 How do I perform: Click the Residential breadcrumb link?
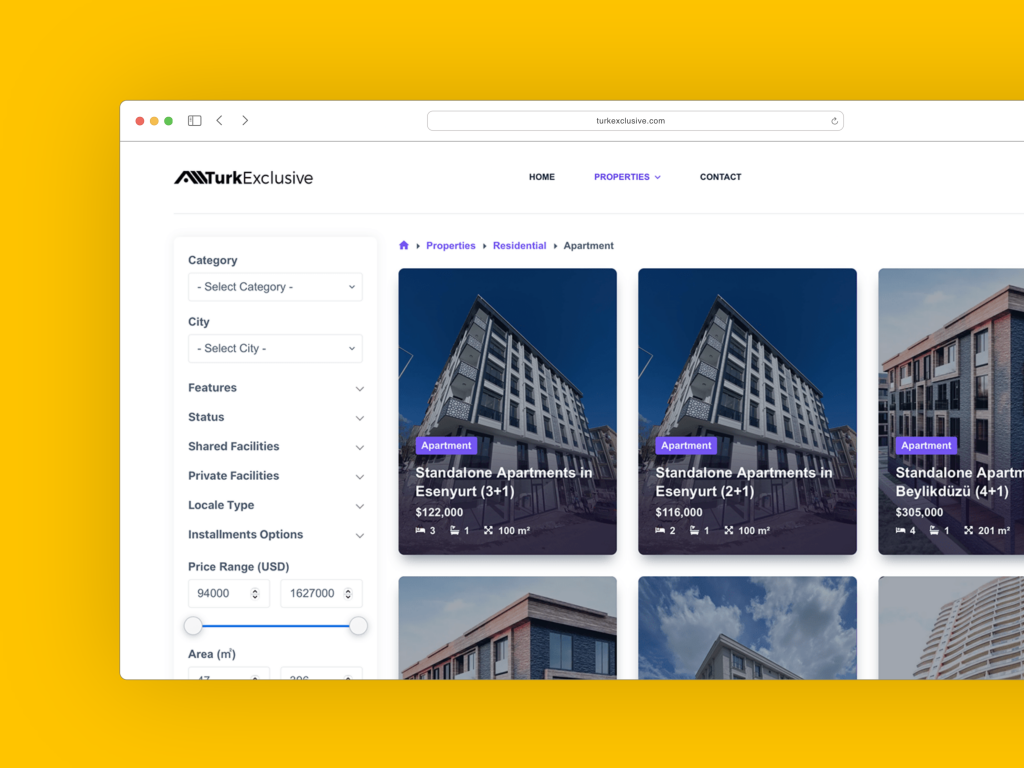(x=519, y=246)
